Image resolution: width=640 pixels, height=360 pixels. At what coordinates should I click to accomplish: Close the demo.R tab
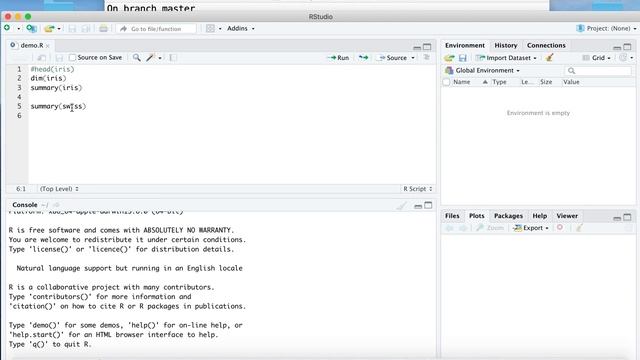(48, 46)
